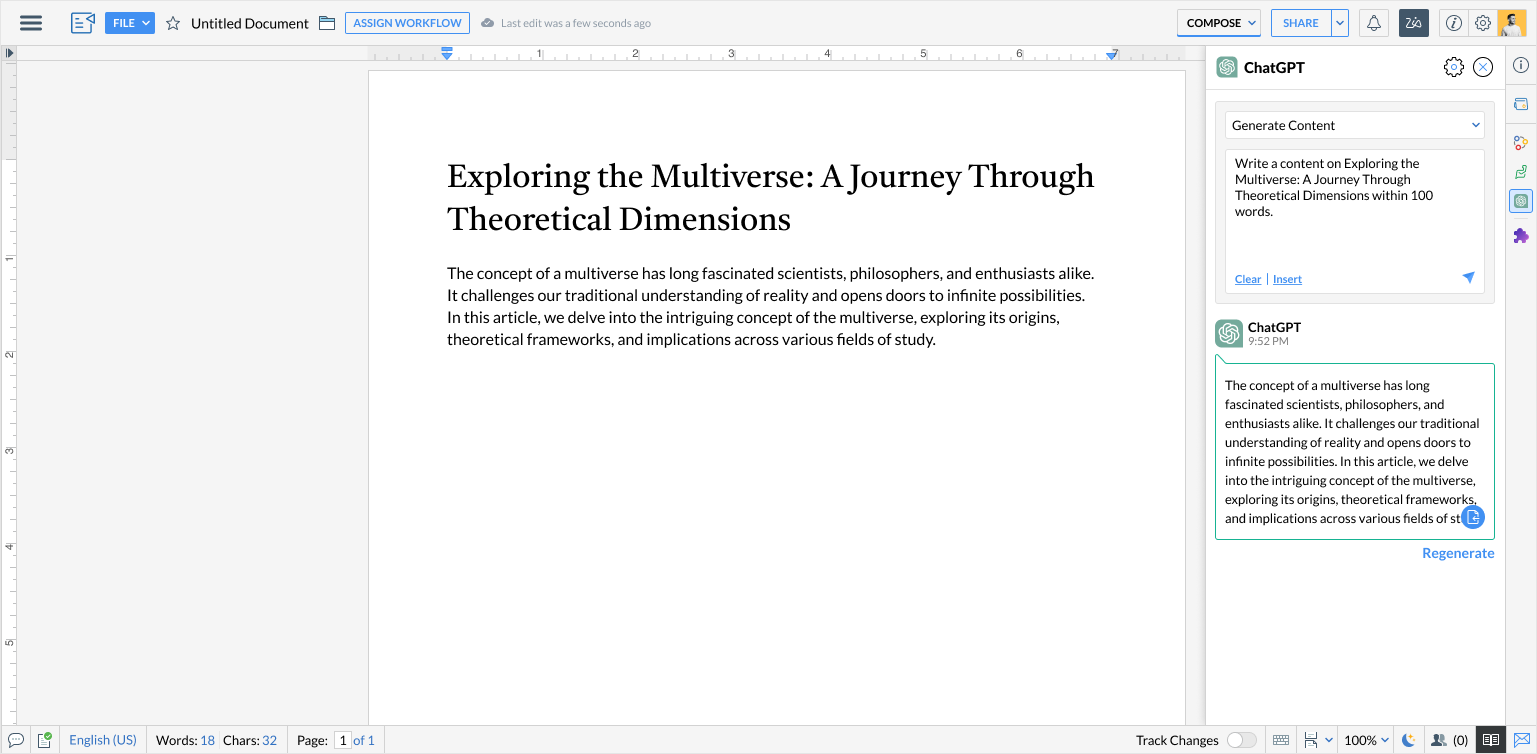The image size is (1537, 754).
Task: Open ChatGPT panel settings gear
Action: tap(1454, 67)
